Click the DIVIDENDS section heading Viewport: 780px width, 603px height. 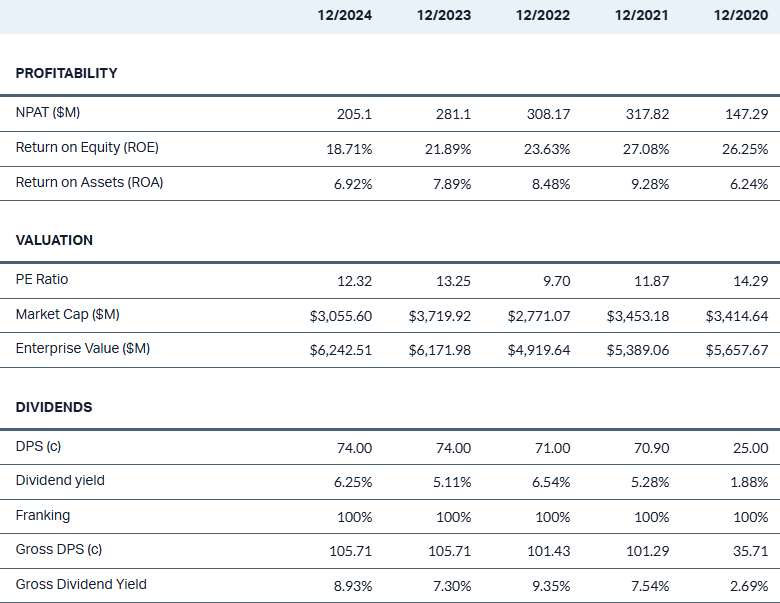pyautogui.click(x=54, y=407)
